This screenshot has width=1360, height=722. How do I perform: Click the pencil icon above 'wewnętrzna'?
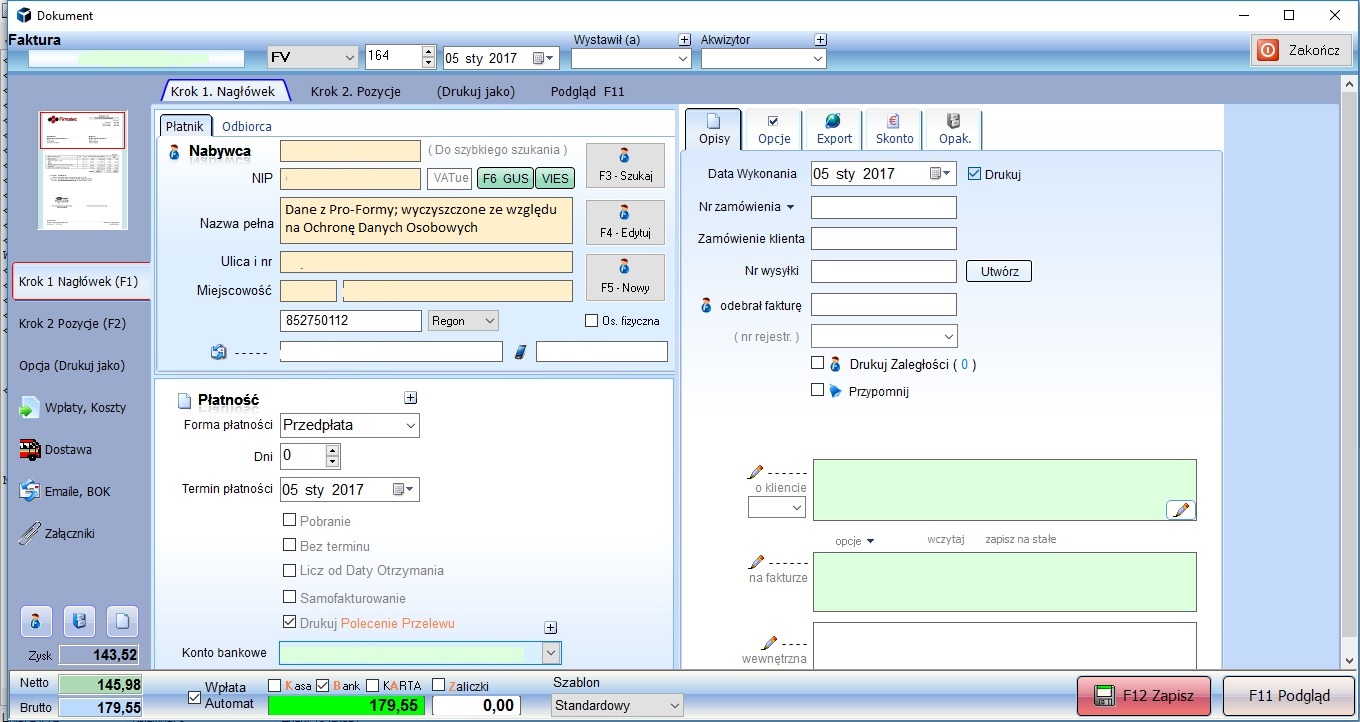pyautogui.click(x=769, y=643)
